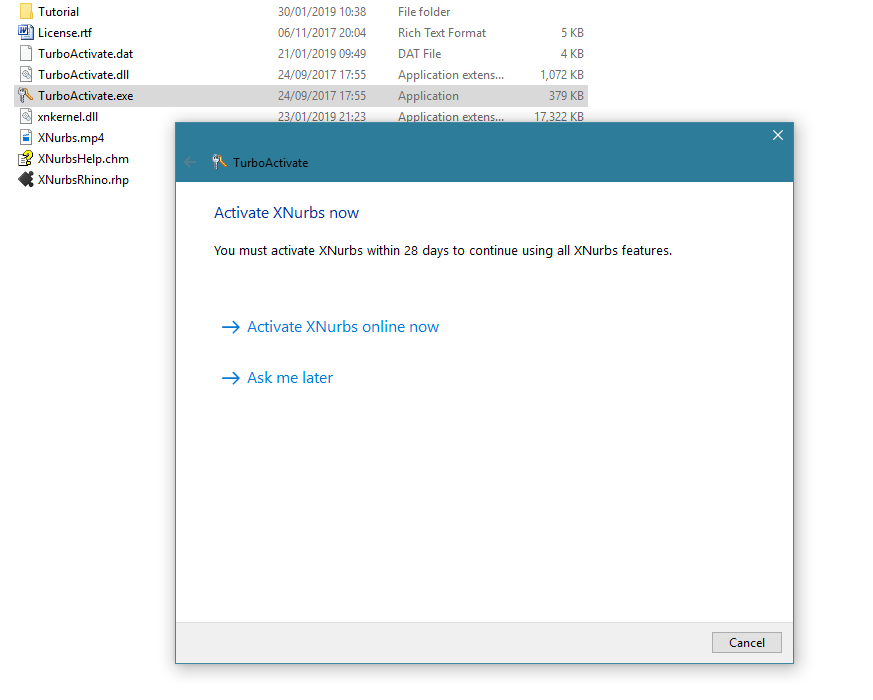The image size is (873, 700).
Task: Select XNurbs.mp4 file name
Action: point(71,138)
